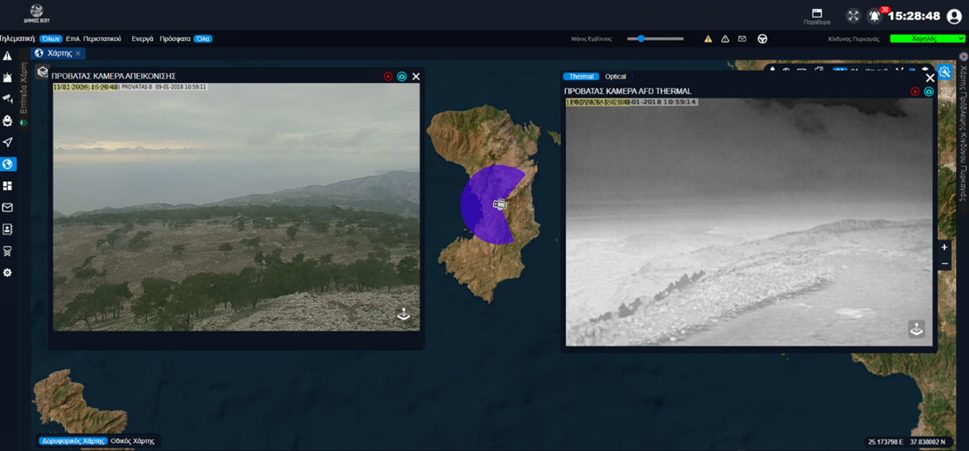Screen dimensions: 969x451
Task: Click the surveillance camera icon in sidebar
Action: point(8,98)
